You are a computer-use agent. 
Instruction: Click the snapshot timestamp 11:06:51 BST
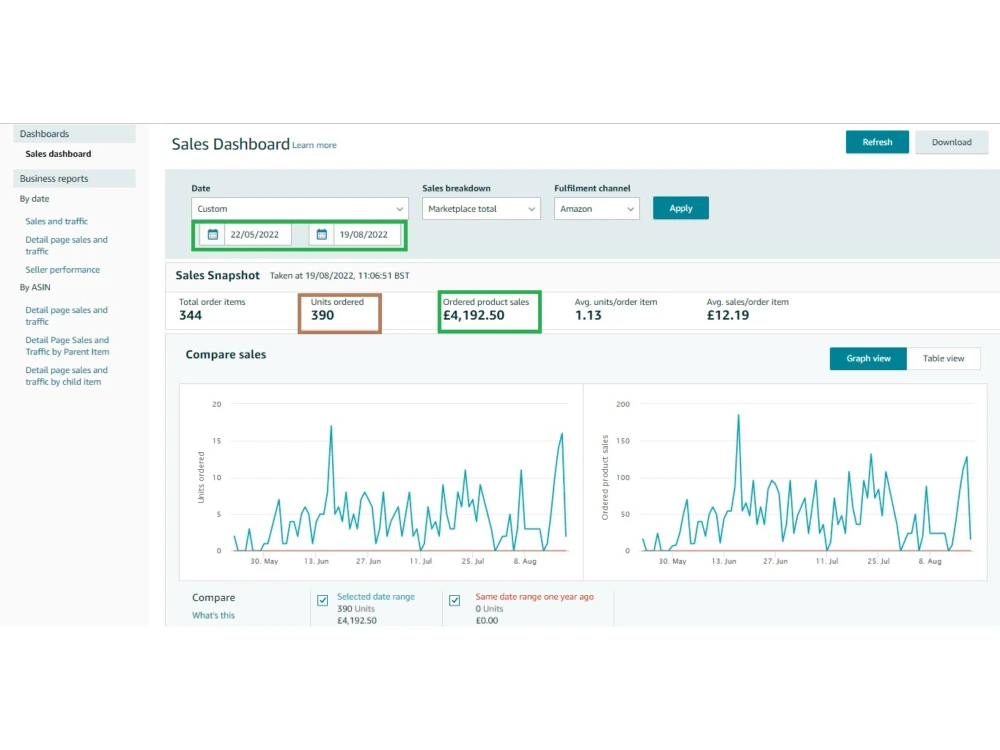point(384,276)
